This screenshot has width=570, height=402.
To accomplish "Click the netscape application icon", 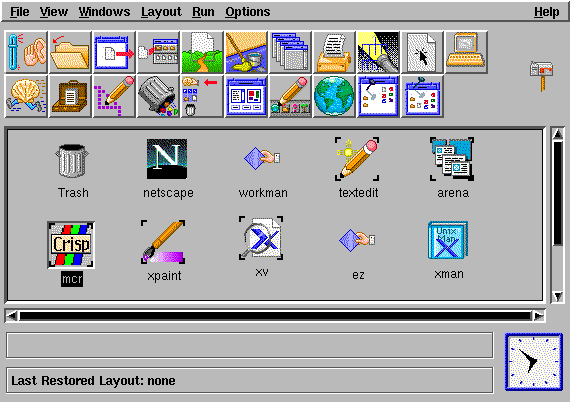I will 167,159.
